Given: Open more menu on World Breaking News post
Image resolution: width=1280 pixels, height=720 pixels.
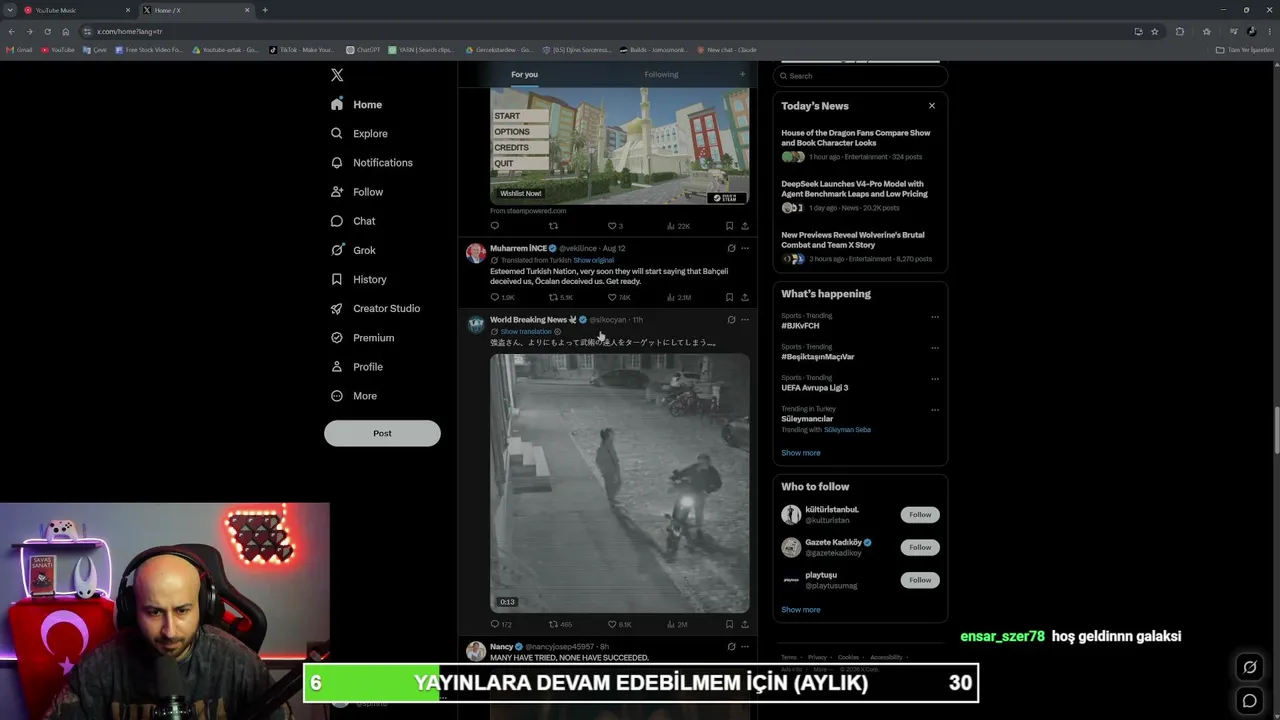Looking at the screenshot, I should [x=745, y=320].
